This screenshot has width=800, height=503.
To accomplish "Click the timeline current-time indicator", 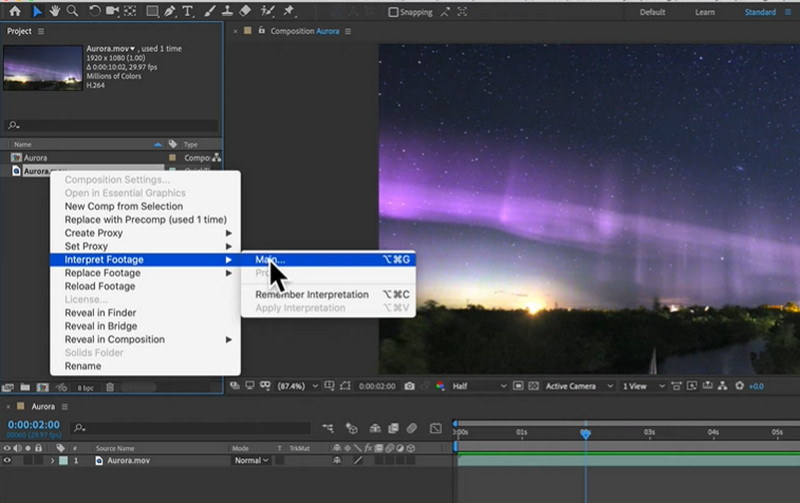I will point(585,434).
